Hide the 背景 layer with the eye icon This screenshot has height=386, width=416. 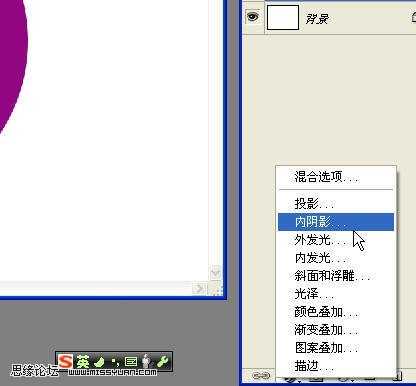coord(253,16)
